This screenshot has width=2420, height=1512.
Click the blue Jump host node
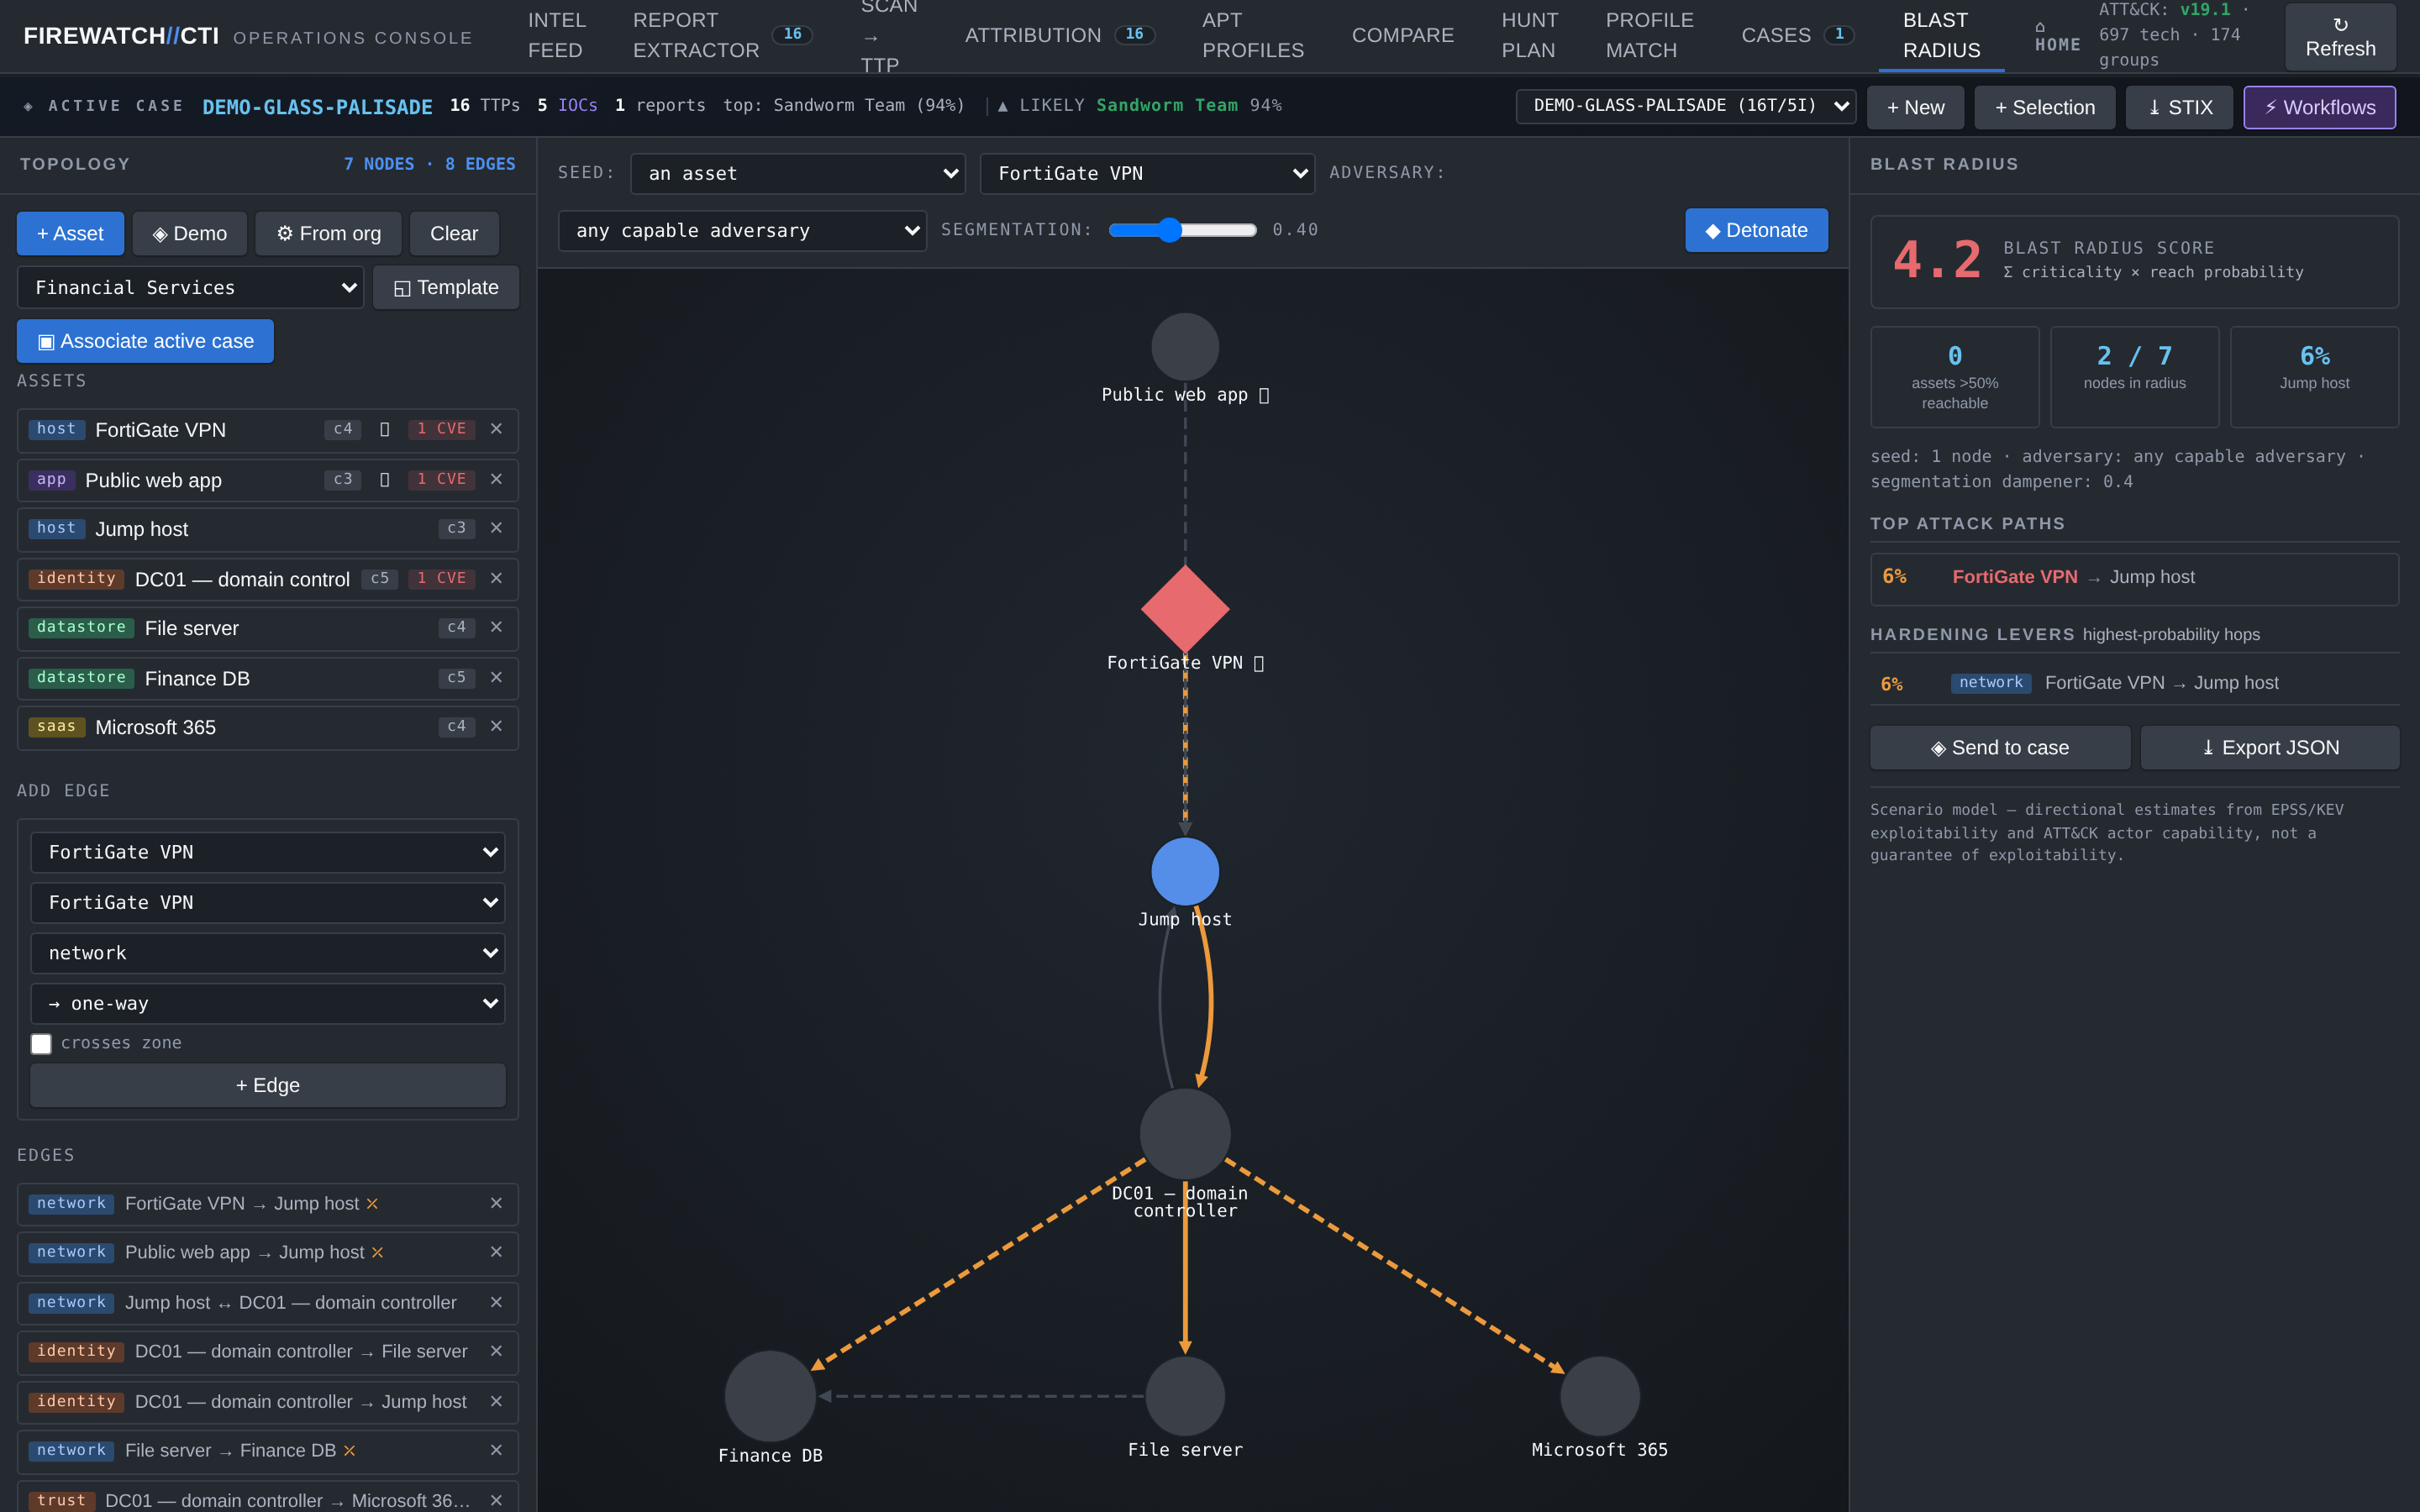coord(1185,872)
